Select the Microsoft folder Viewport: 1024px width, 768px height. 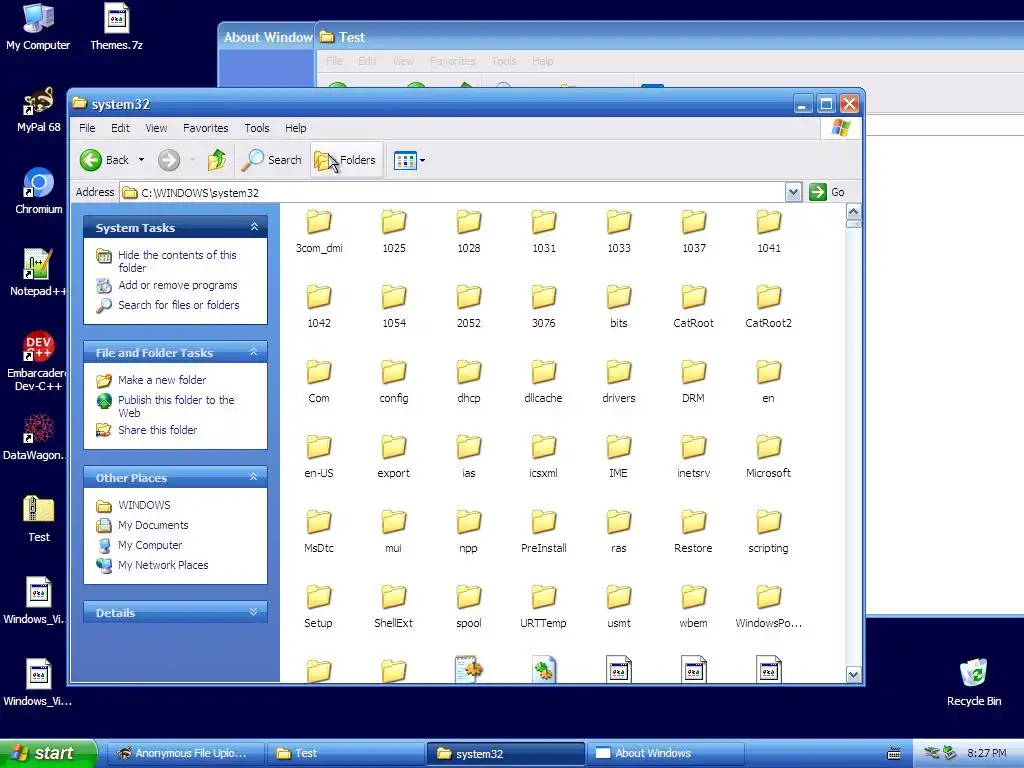(x=768, y=457)
